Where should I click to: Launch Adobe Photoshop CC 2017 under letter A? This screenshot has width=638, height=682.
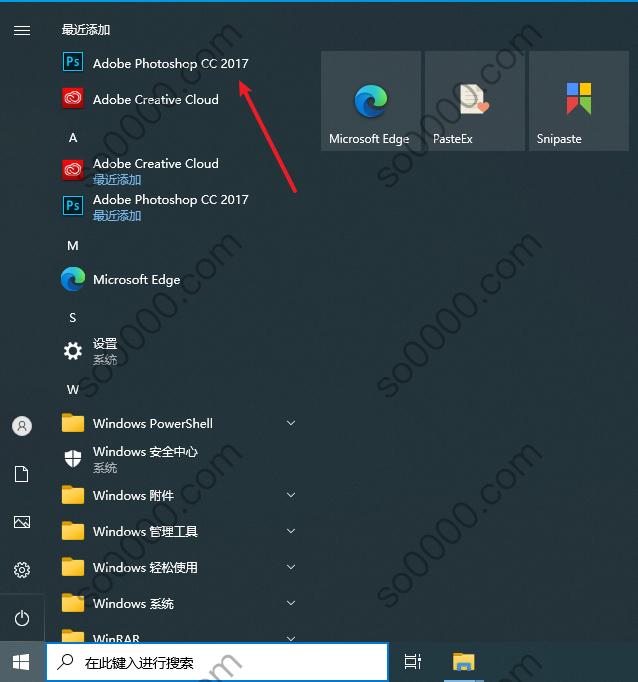coord(178,206)
